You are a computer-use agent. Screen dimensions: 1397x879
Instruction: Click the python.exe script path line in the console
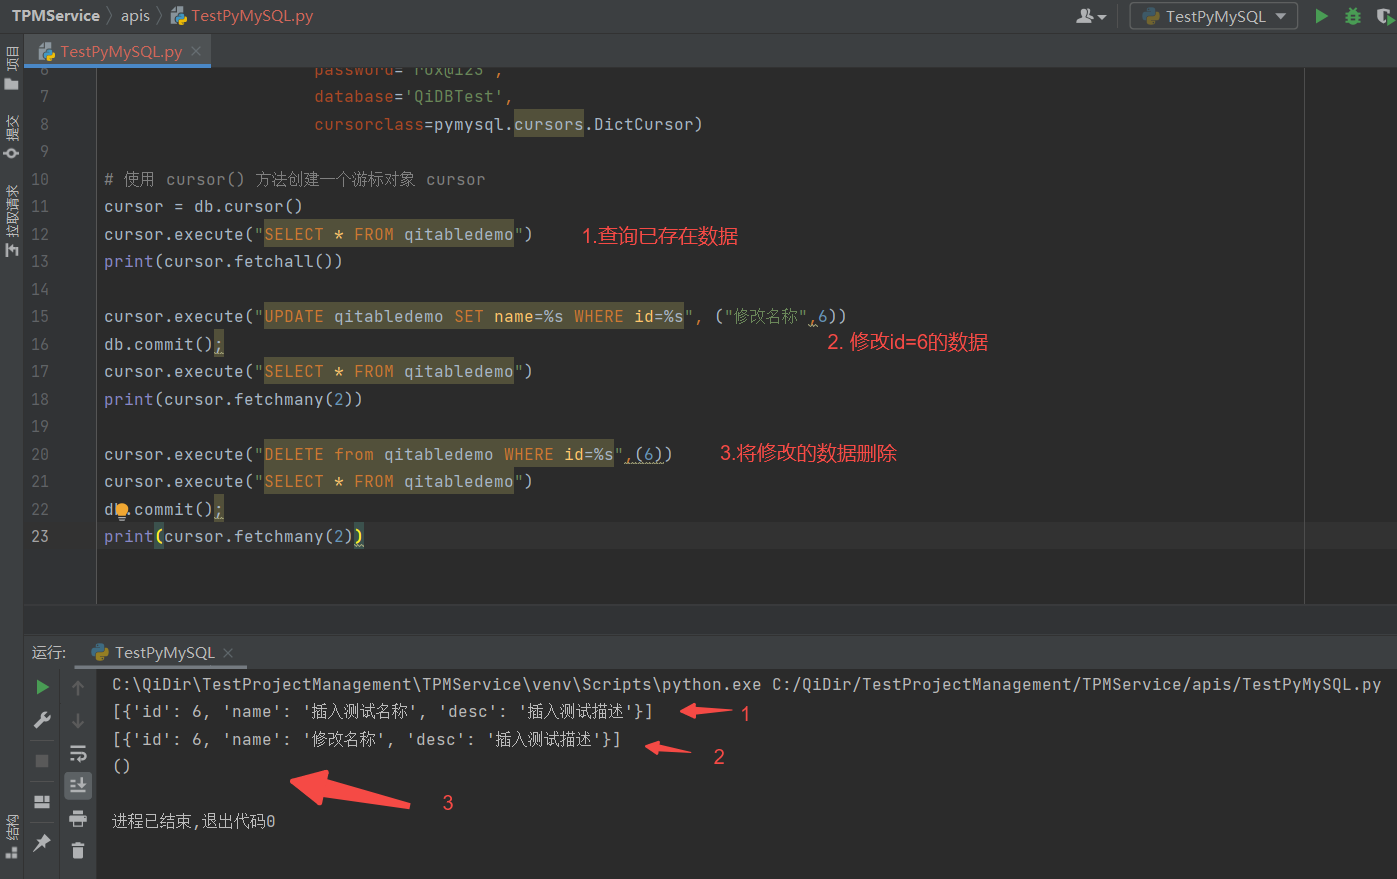pos(746,684)
